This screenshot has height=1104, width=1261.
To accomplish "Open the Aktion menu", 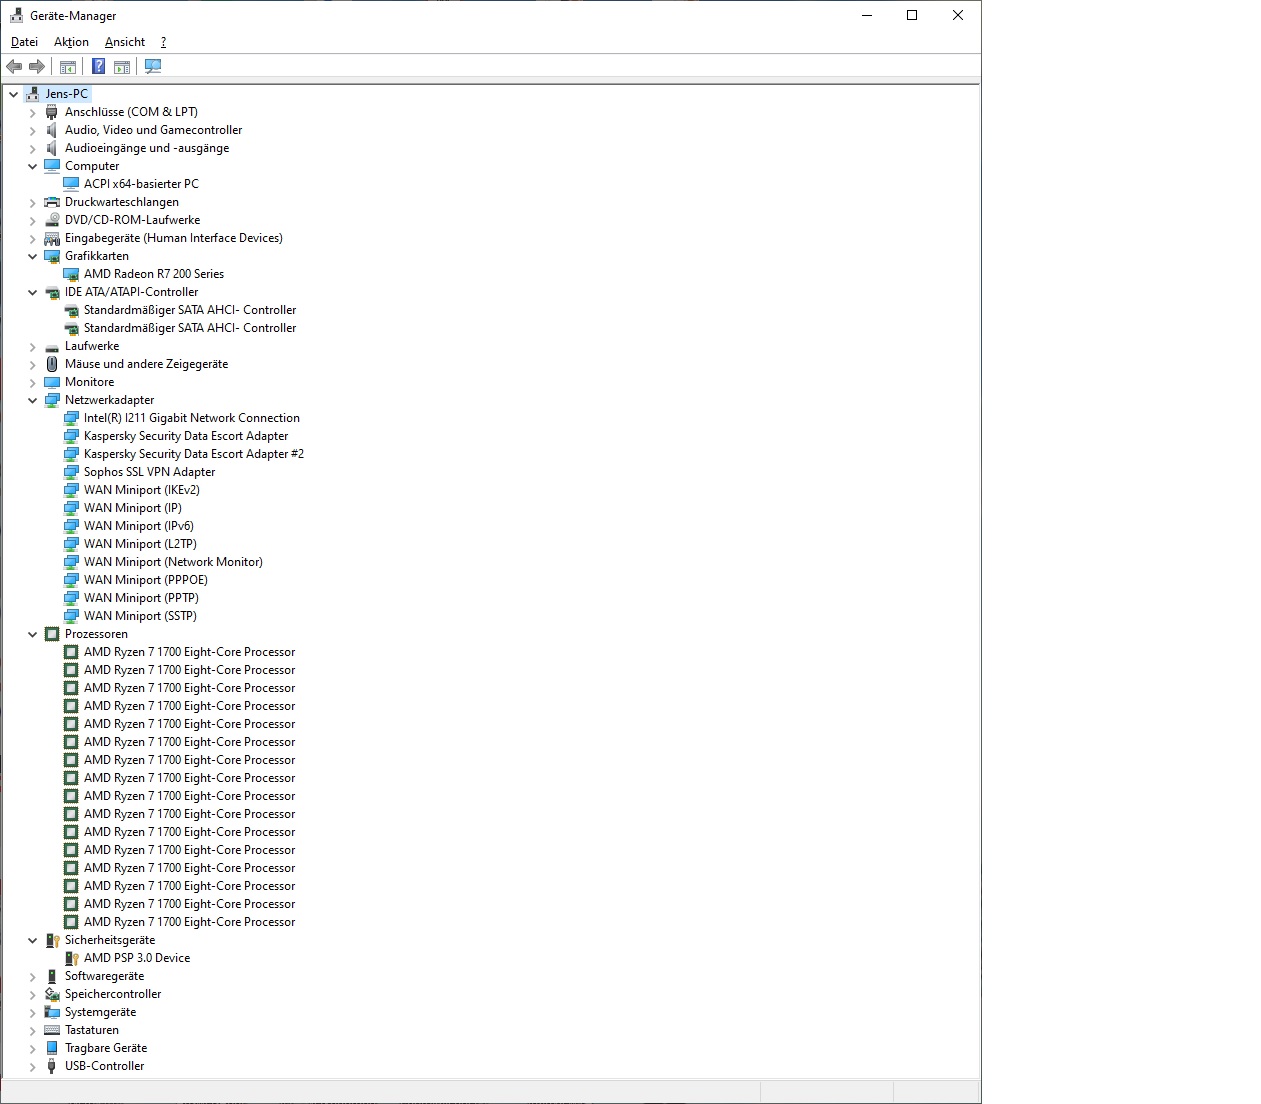I will tap(71, 42).
